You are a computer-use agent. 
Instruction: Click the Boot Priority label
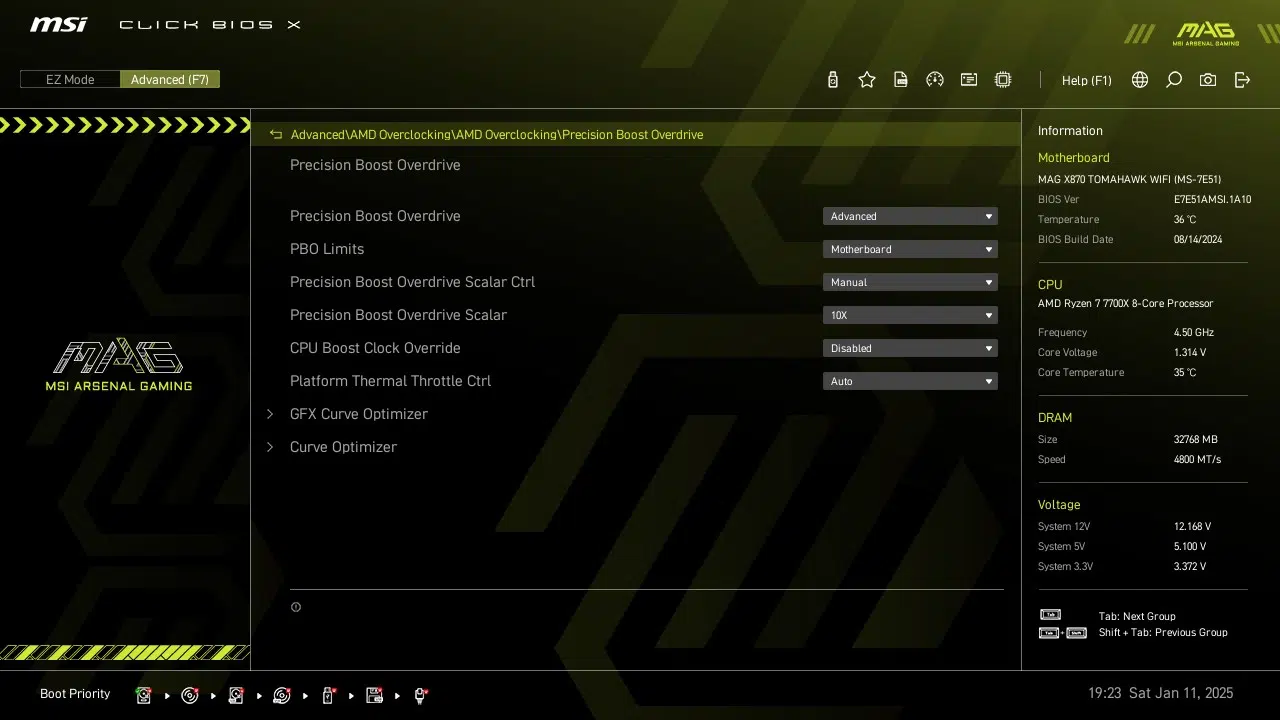tap(75, 694)
